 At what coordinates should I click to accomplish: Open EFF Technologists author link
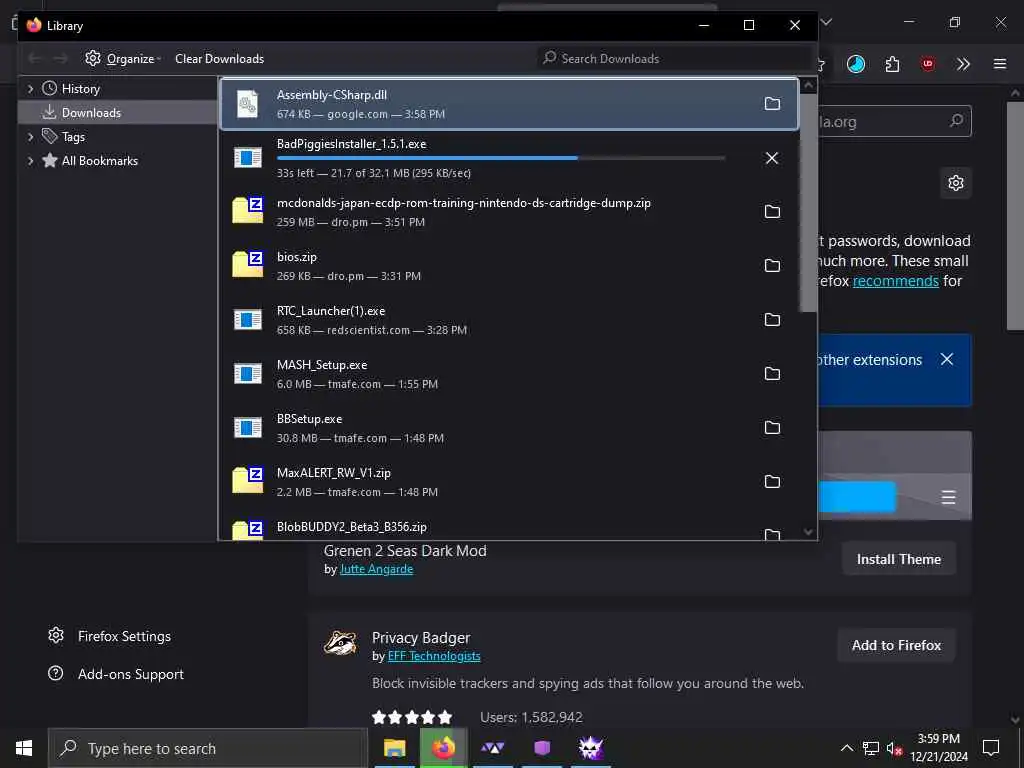click(434, 656)
